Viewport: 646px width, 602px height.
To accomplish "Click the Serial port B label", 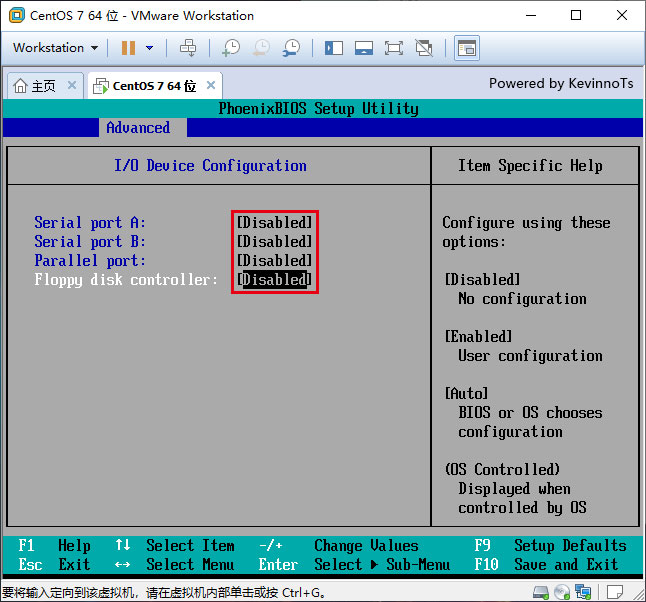I will tap(90, 242).
